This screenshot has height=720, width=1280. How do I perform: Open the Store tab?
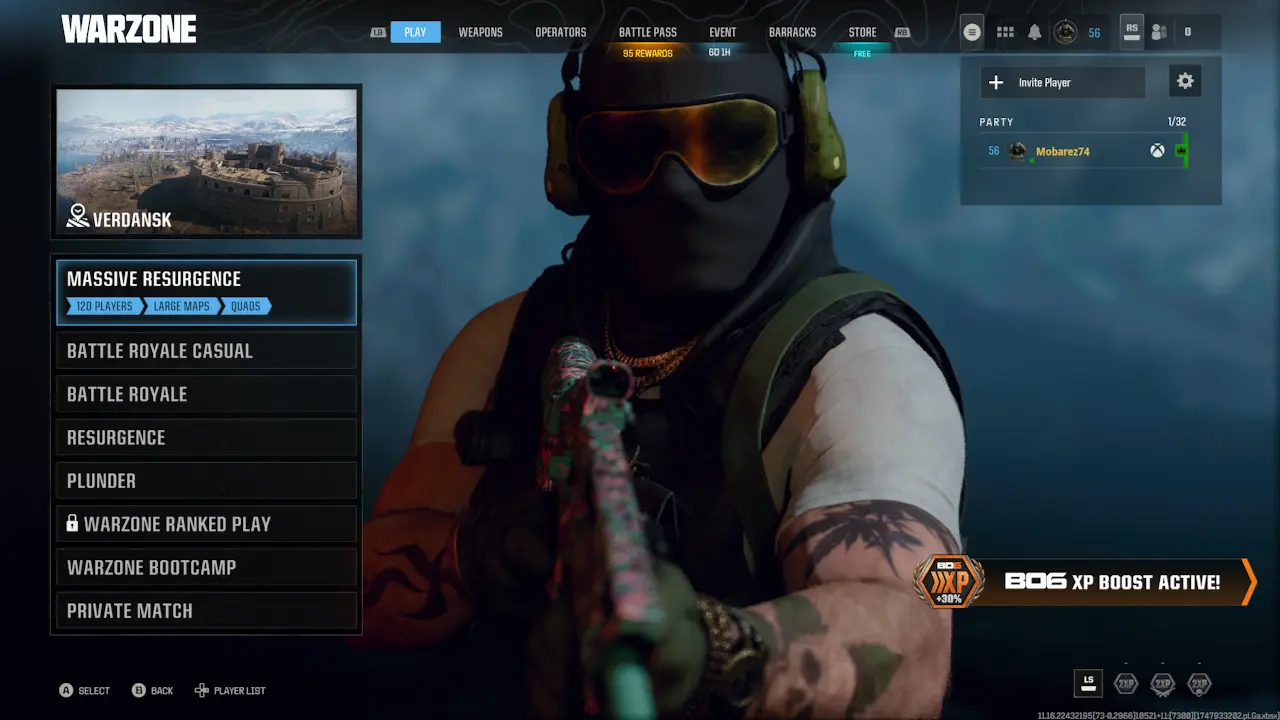coord(862,32)
